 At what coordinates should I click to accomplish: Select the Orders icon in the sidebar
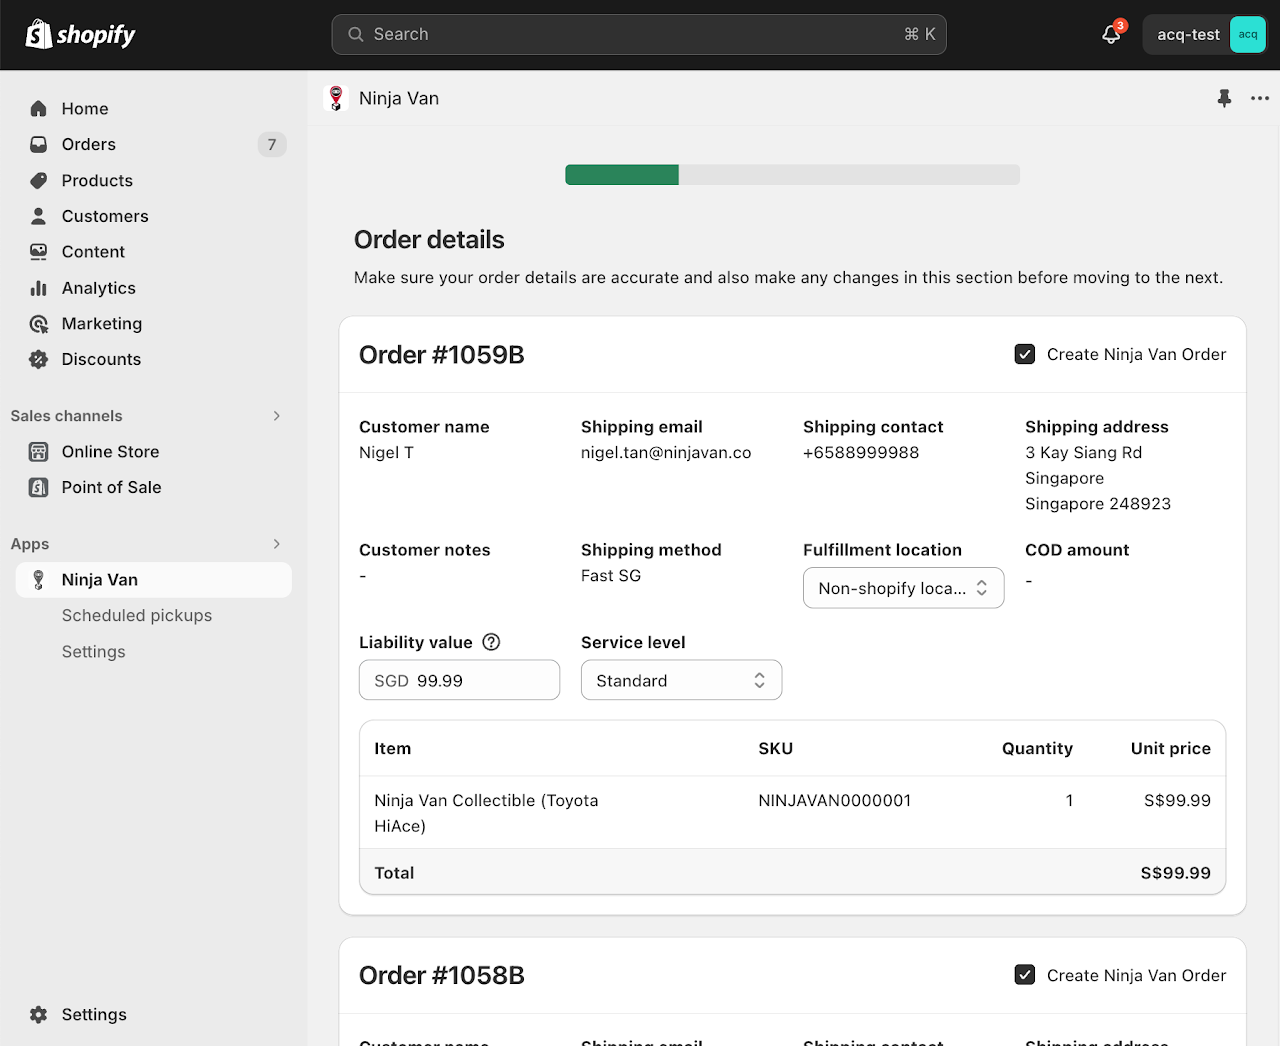[x=38, y=144]
